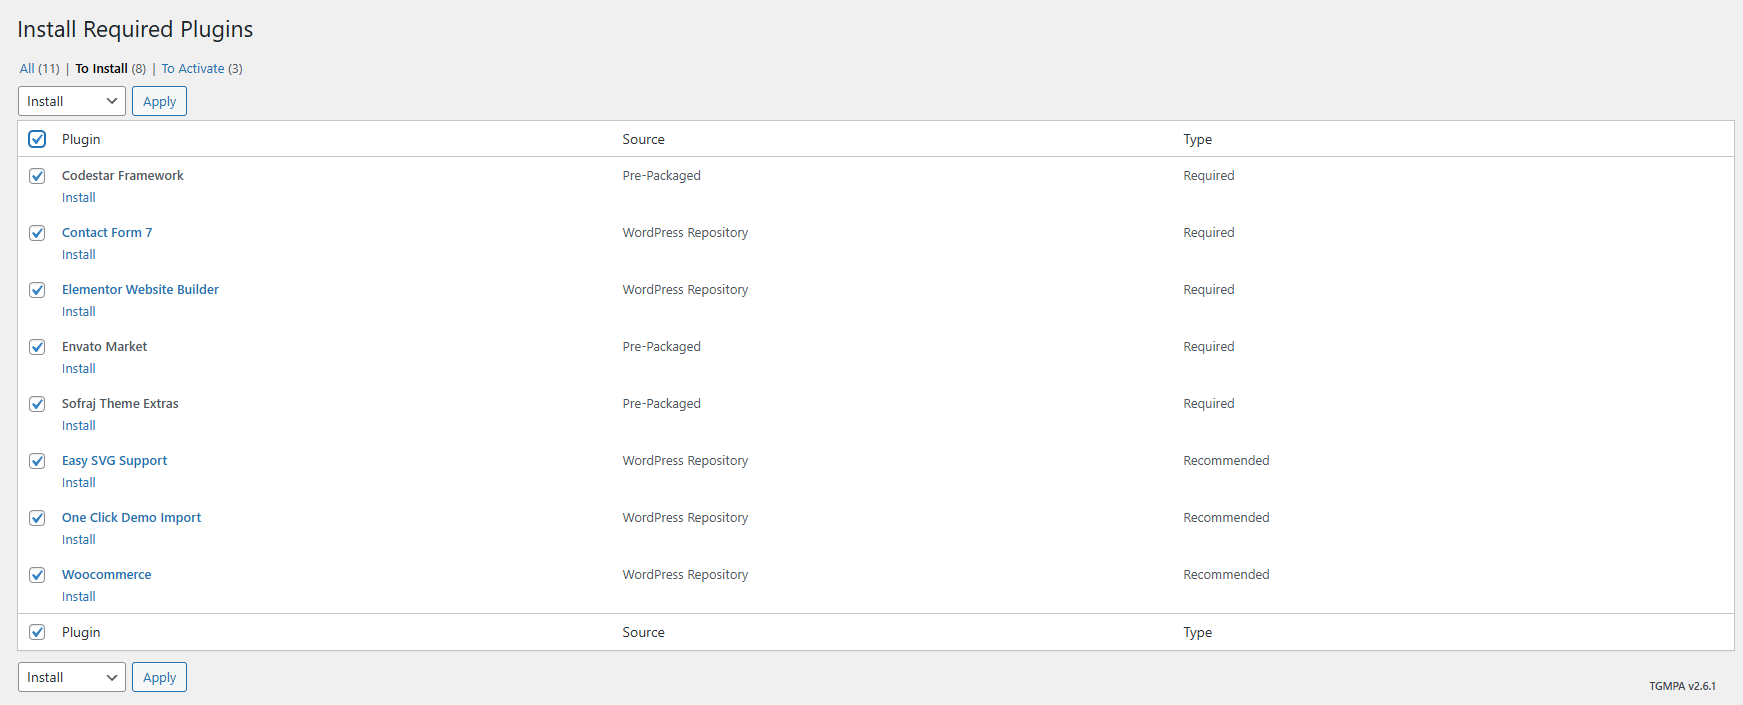The height and width of the screenshot is (705, 1743).
Task: Click Install under Contact Form 7
Action: point(79,255)
